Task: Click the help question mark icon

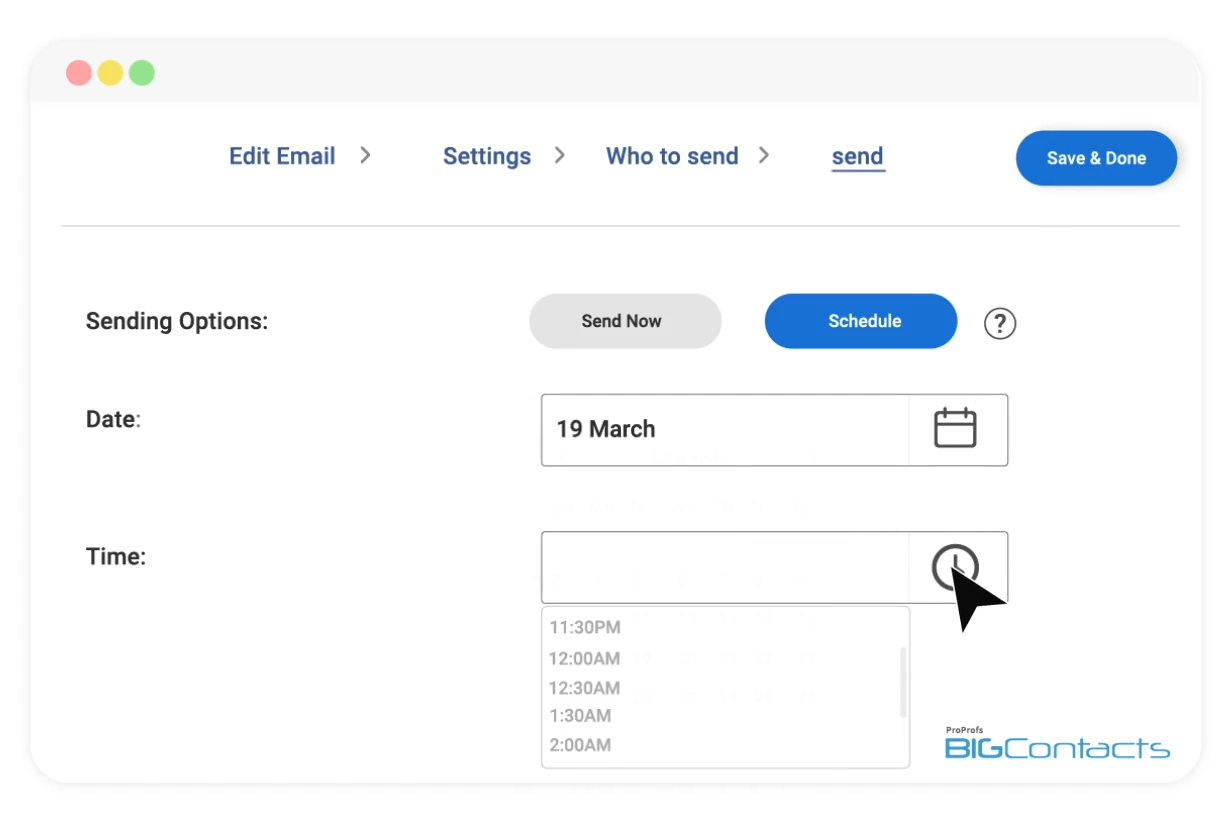Action: (x=1000, y=323)
